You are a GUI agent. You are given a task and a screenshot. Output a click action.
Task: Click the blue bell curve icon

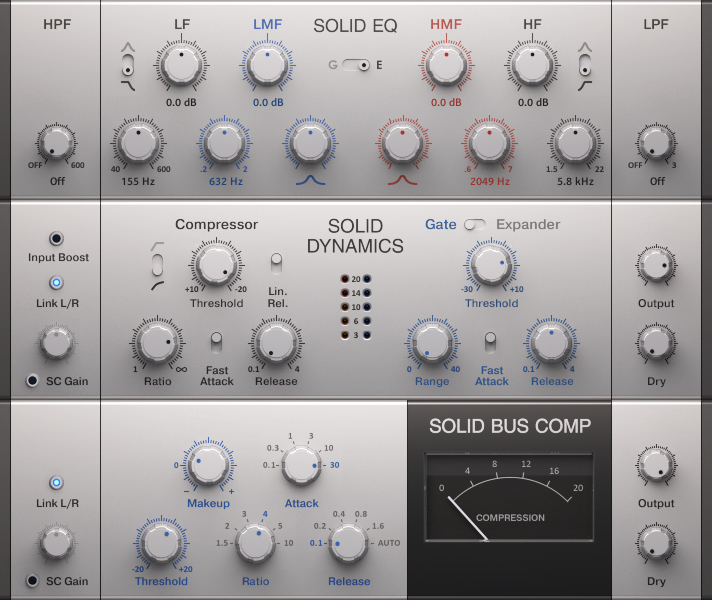pyautogui.click(x=311, y=180)
